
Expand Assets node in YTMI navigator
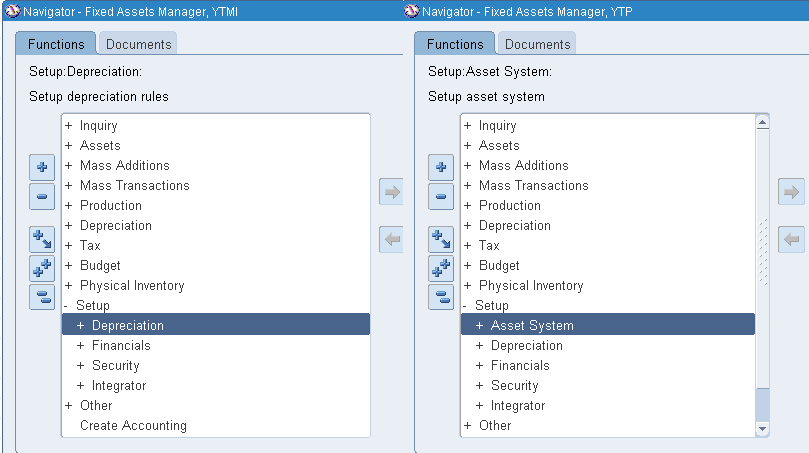69,145
